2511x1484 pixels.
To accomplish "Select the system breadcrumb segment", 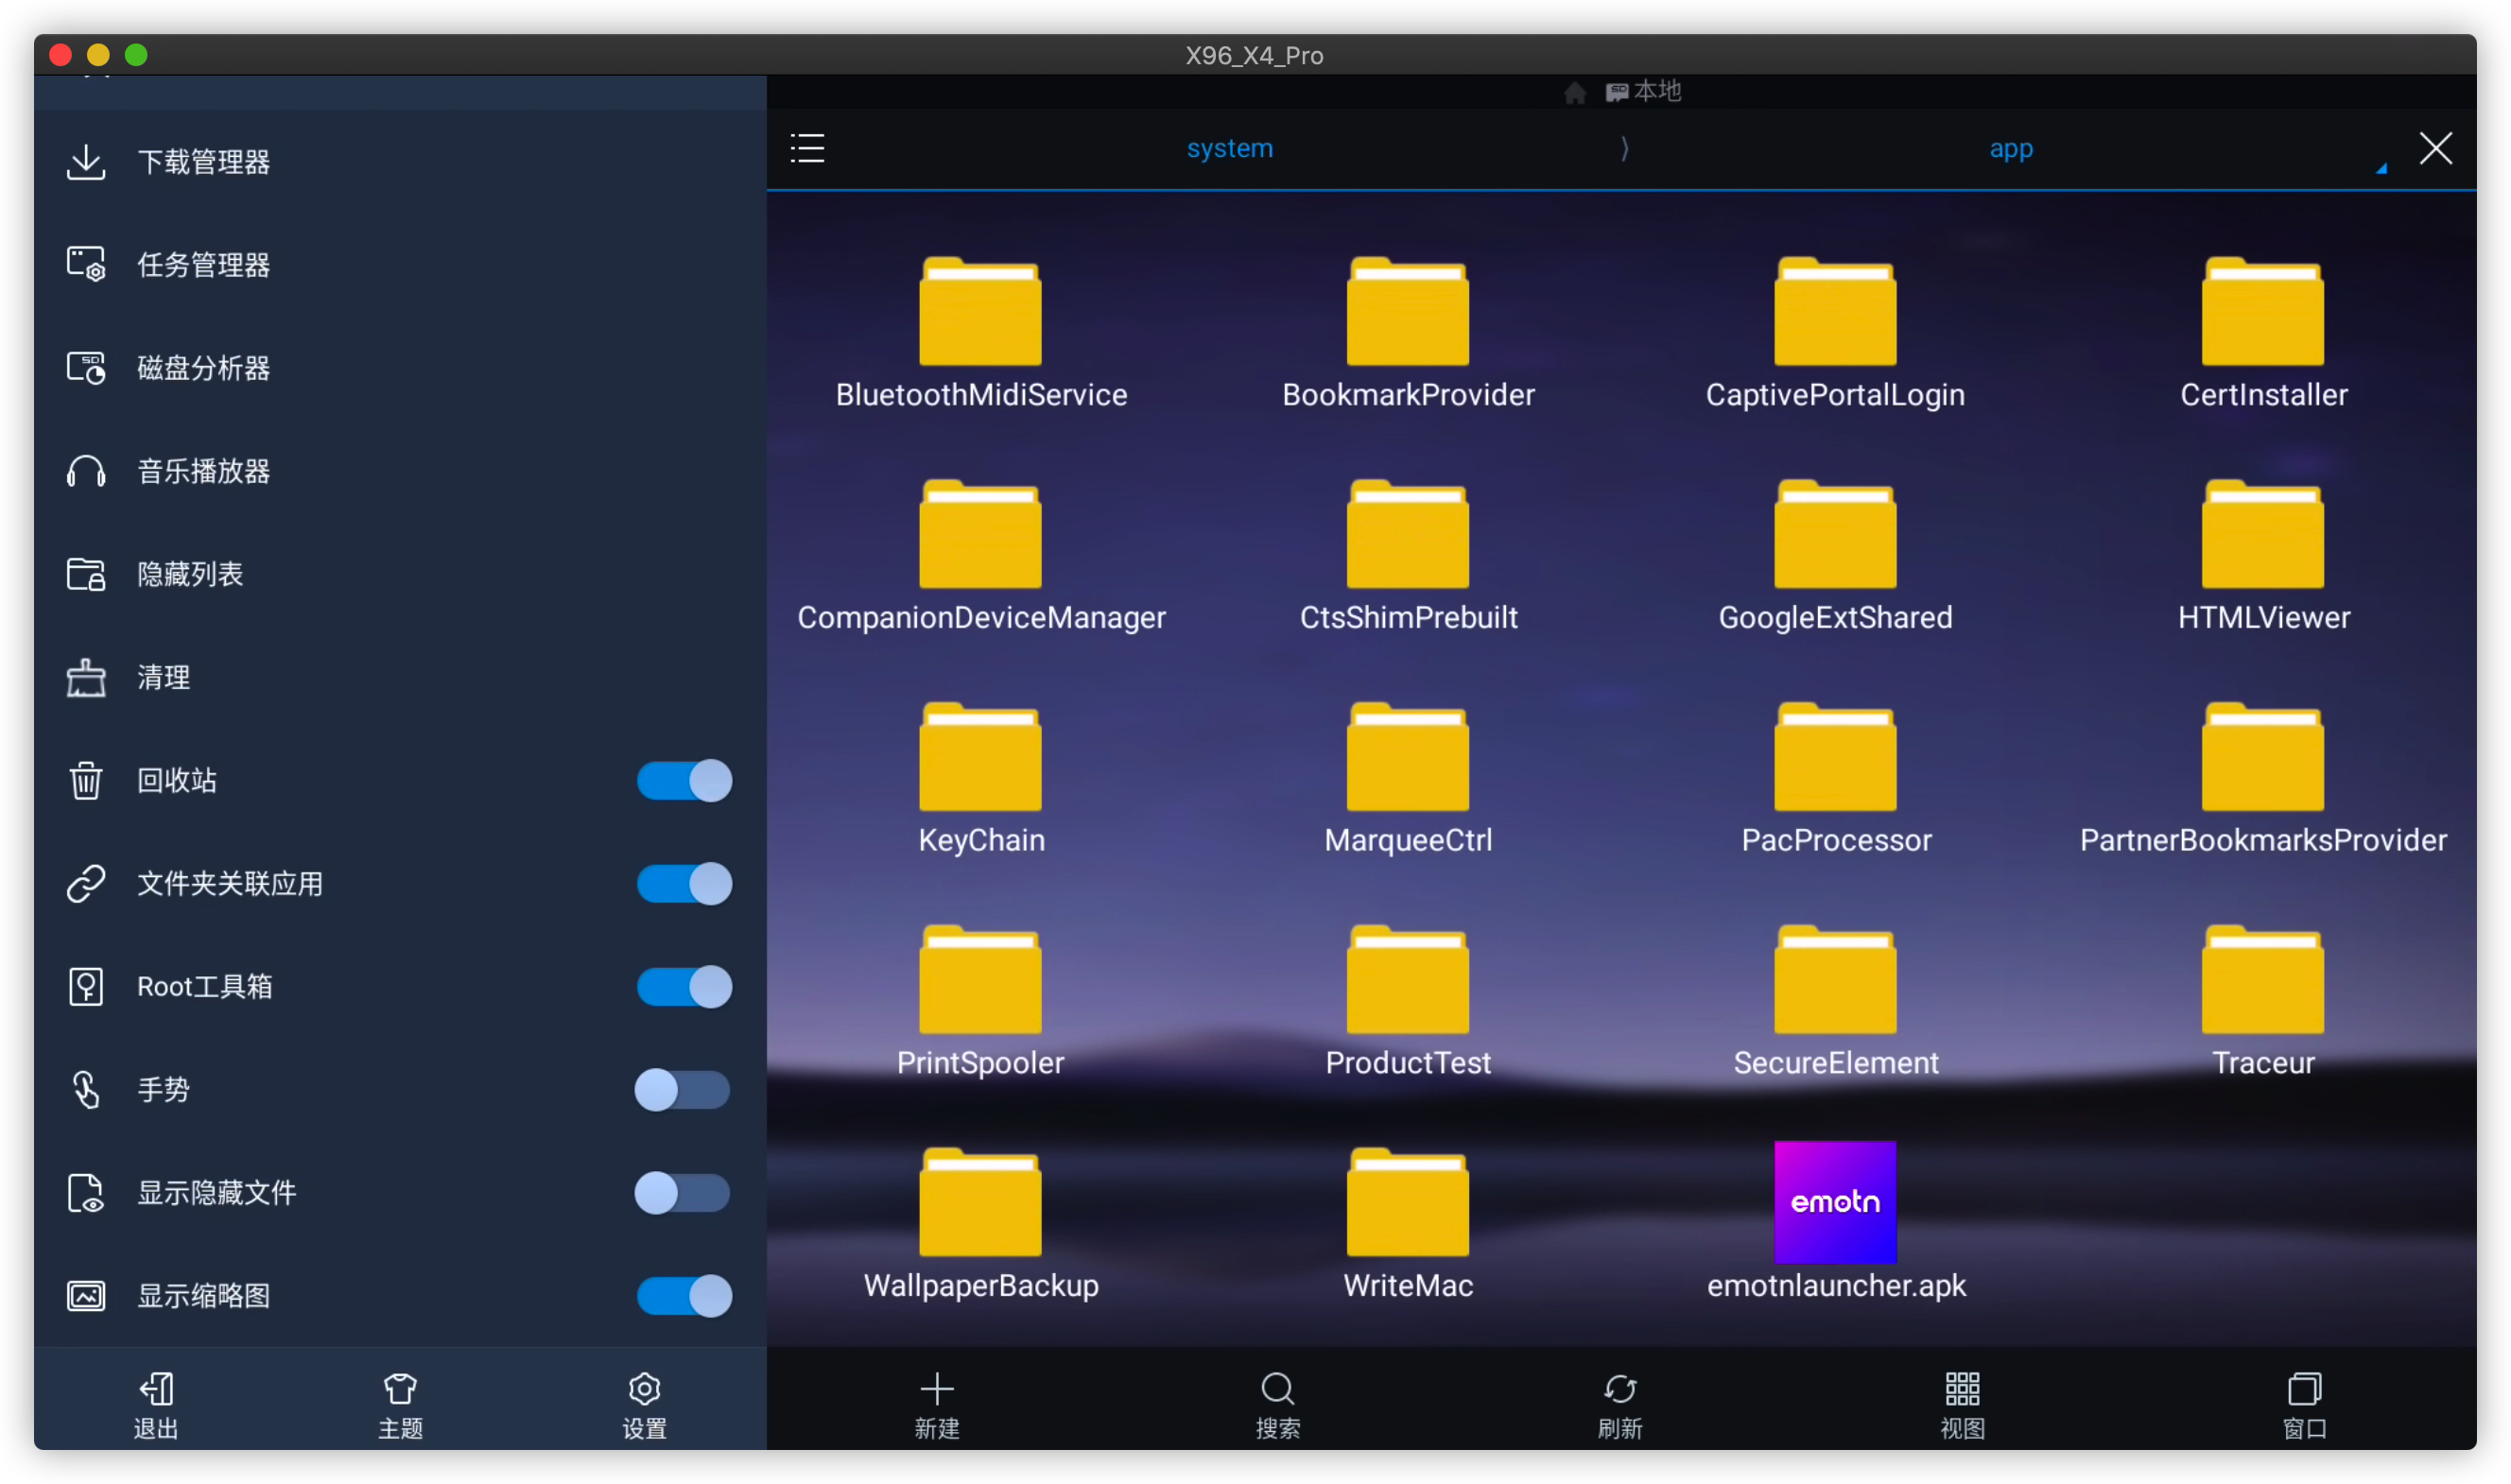I will (1229, 149).
